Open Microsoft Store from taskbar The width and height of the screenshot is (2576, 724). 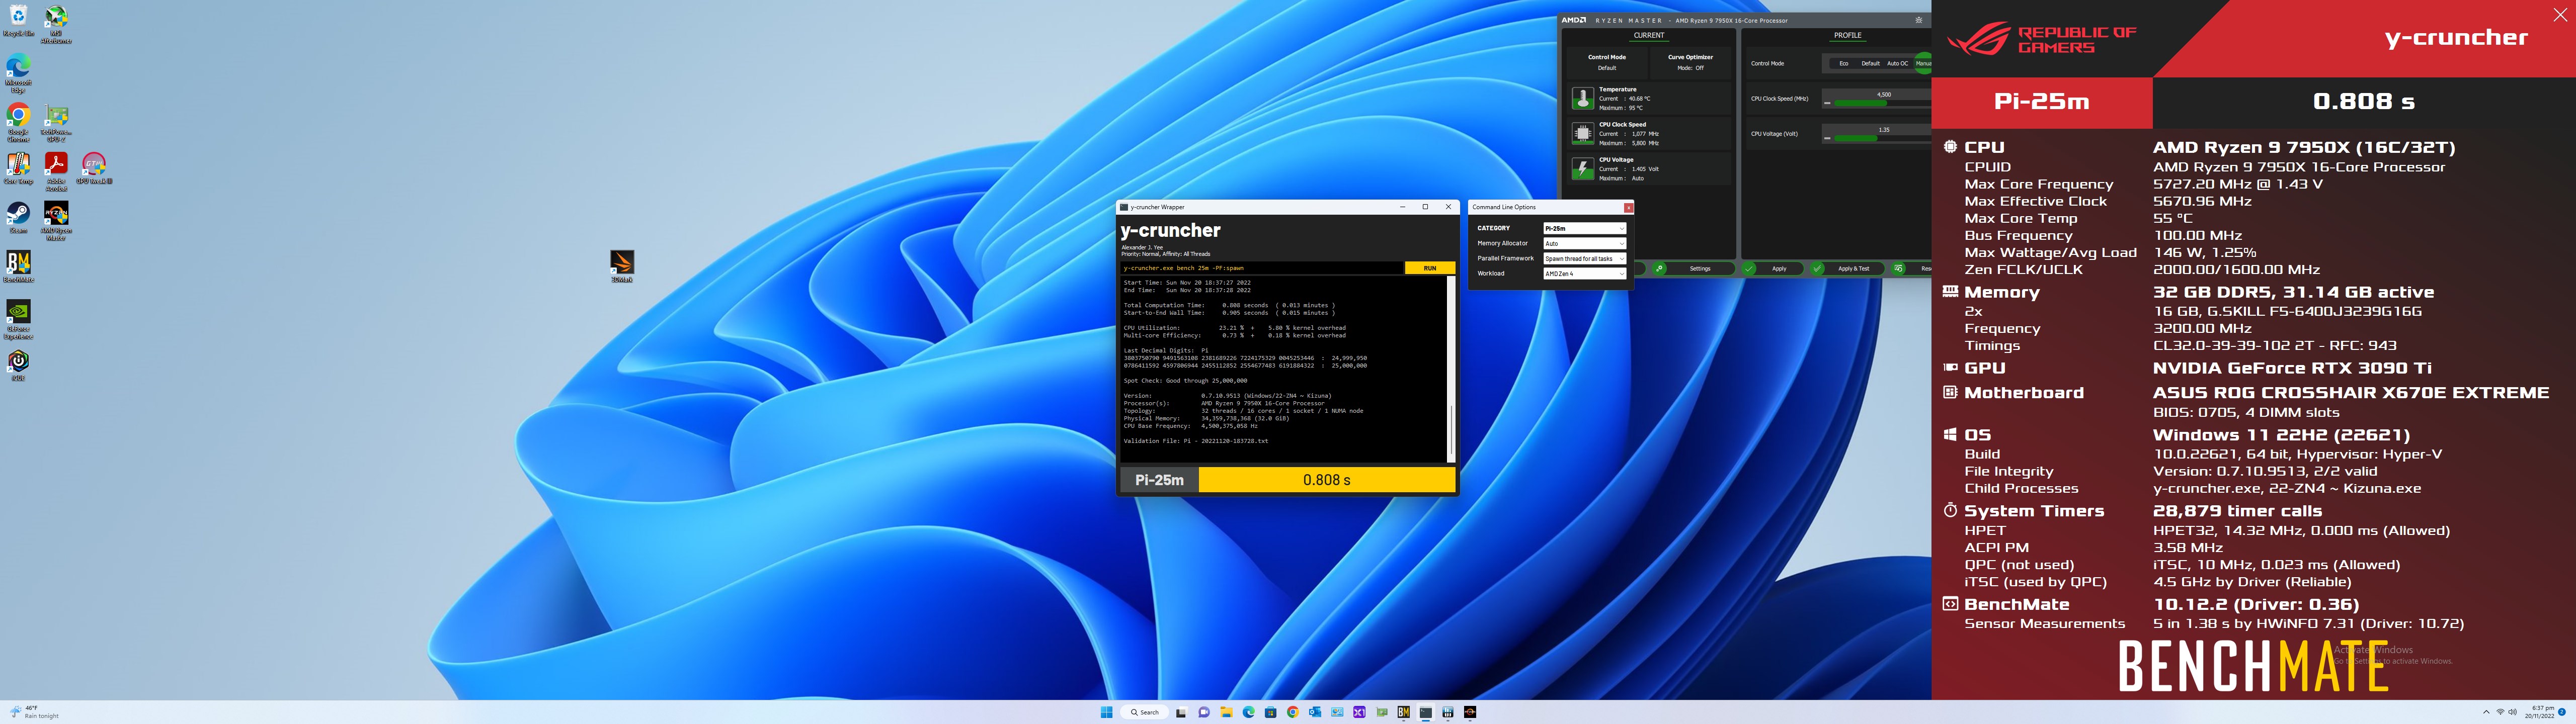(1271, 712)
